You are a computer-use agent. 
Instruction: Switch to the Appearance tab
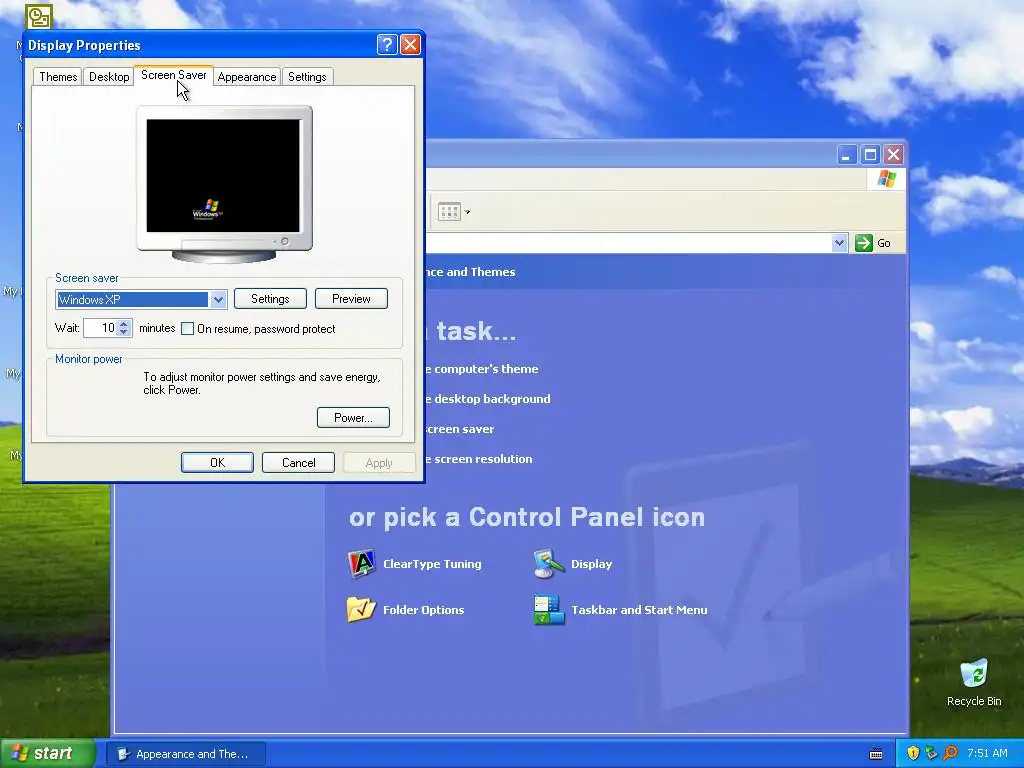[x=247, y=76]
